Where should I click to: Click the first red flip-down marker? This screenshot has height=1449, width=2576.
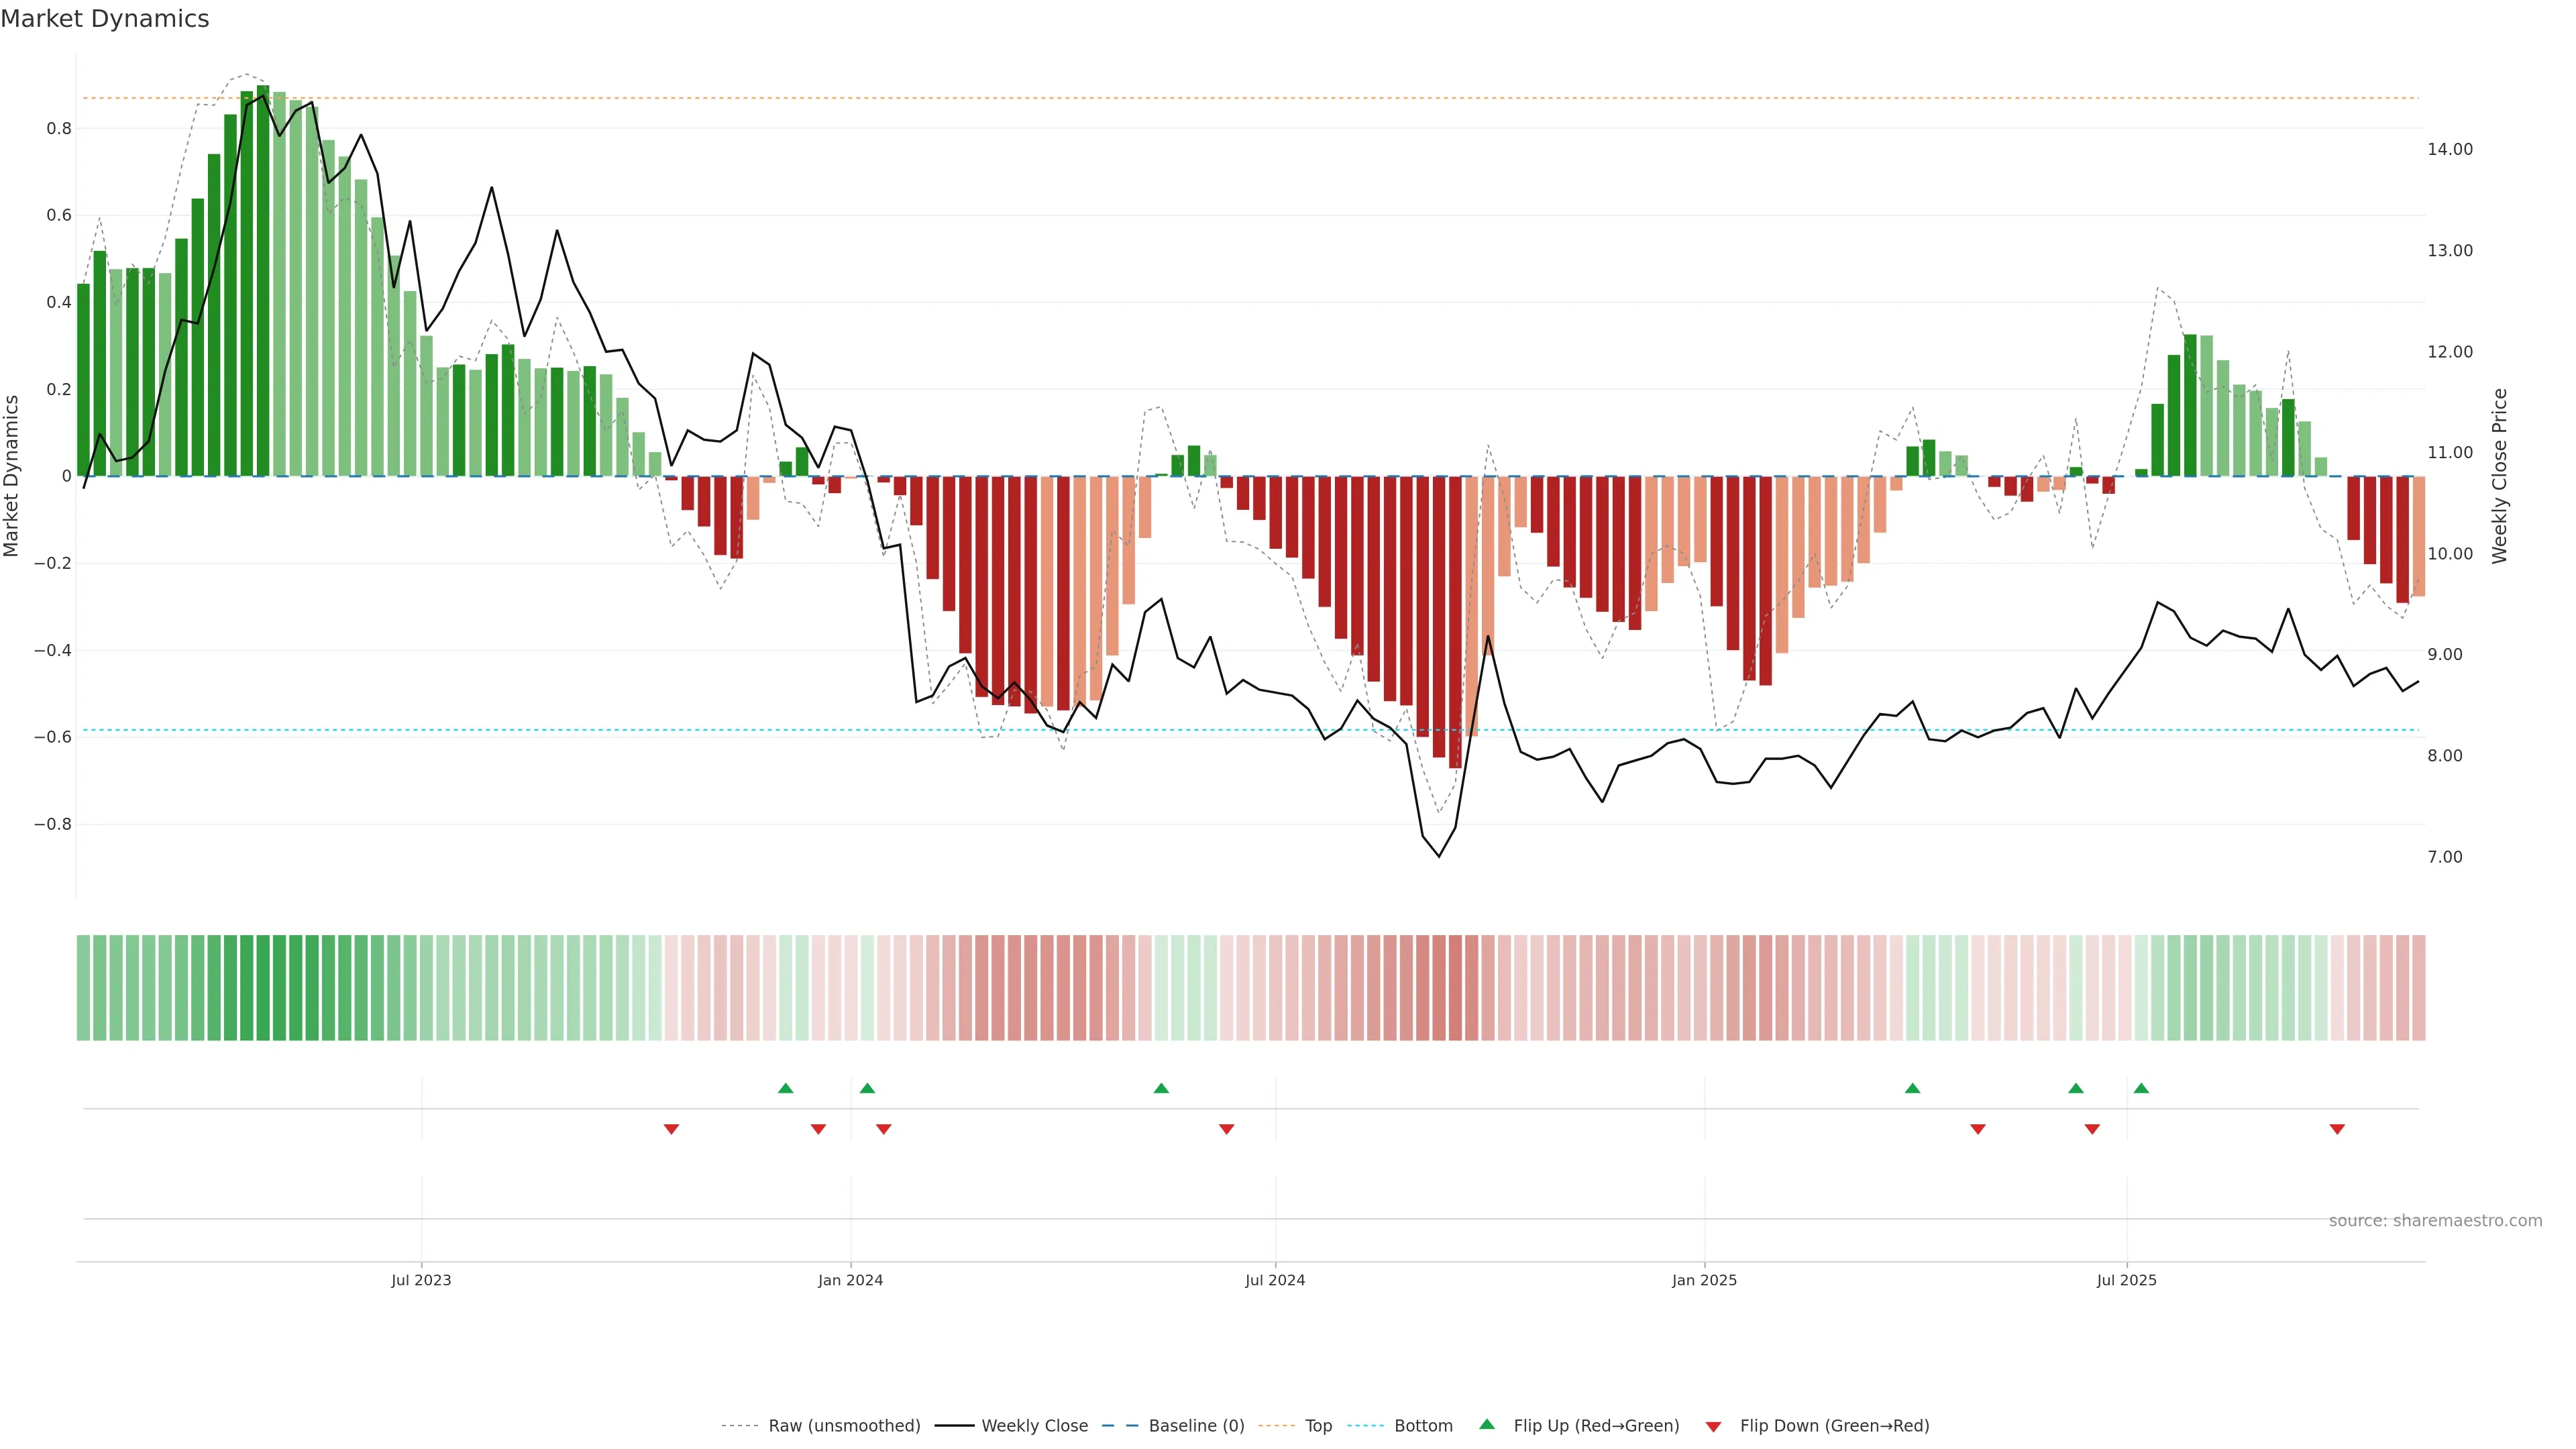(671, 1129)
